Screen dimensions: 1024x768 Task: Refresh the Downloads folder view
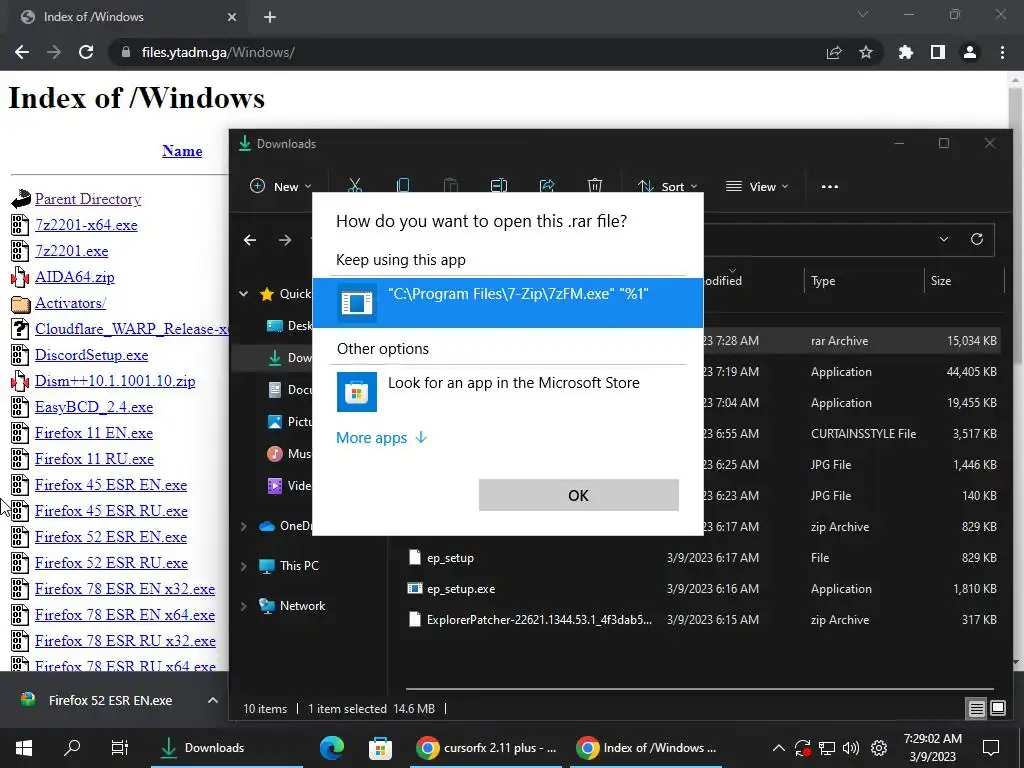[x=977, y=239]
